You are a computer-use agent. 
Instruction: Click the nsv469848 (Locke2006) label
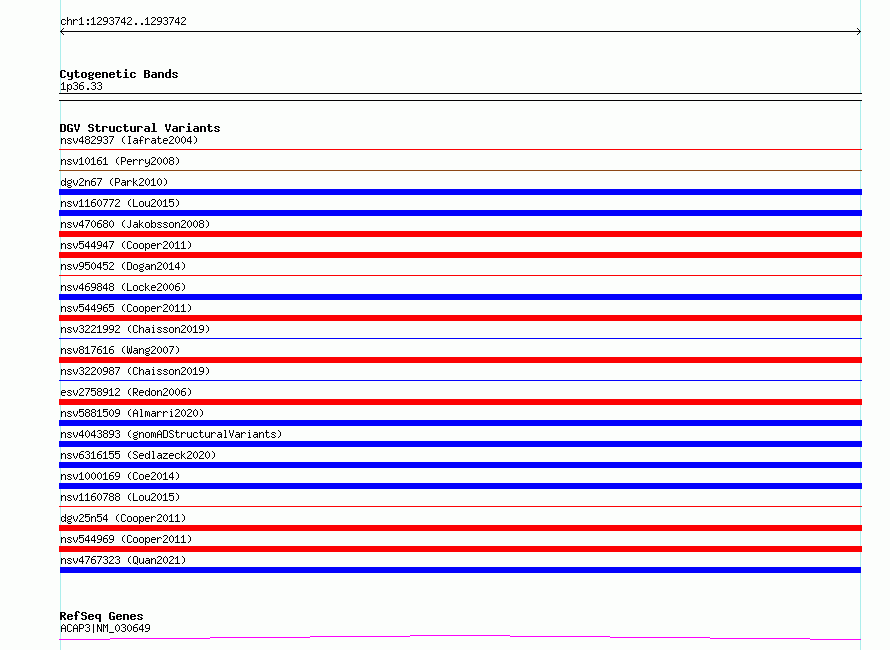123,287
